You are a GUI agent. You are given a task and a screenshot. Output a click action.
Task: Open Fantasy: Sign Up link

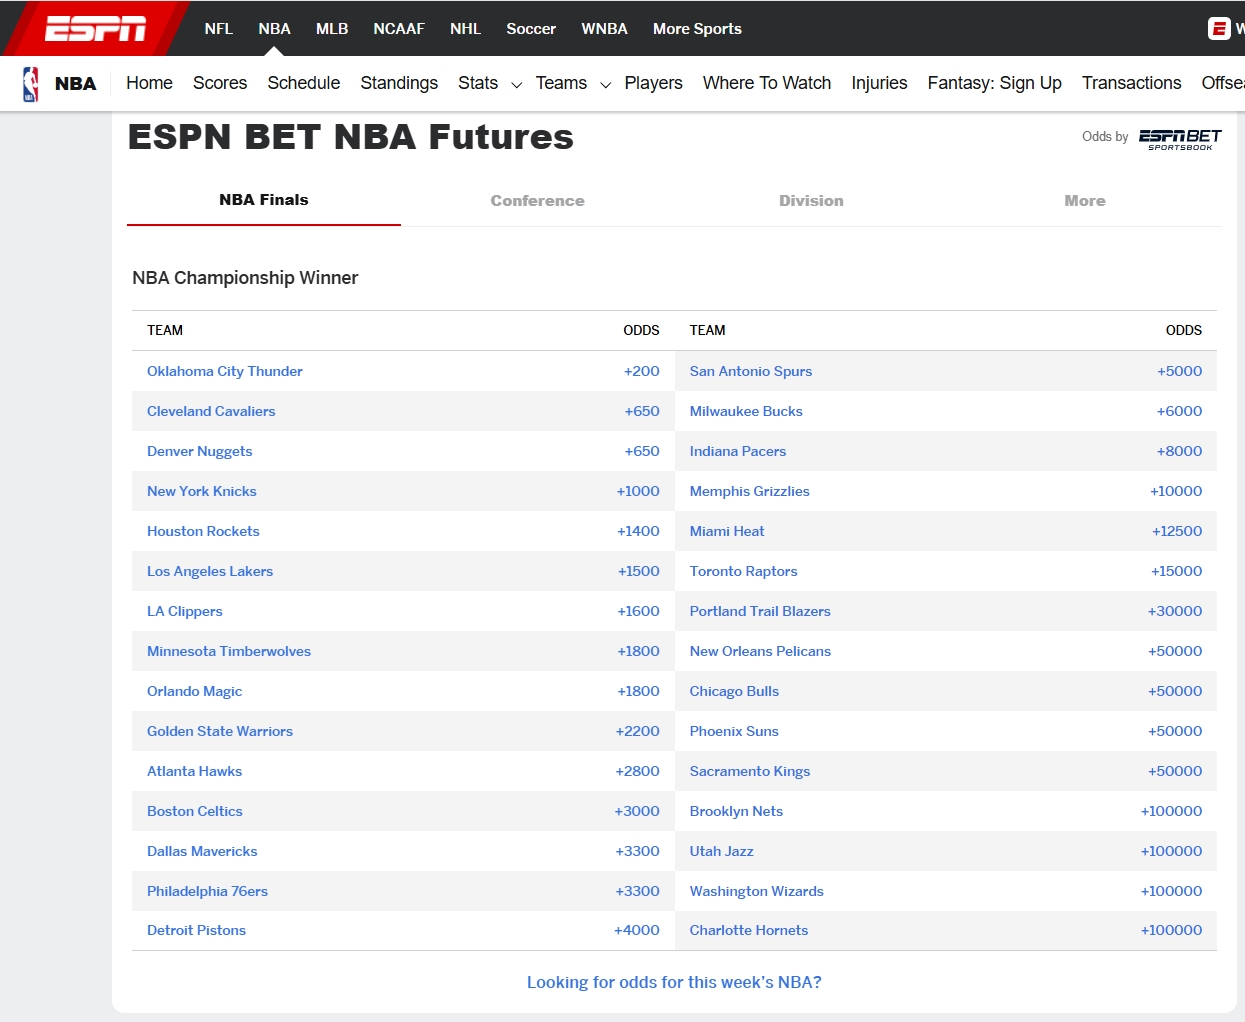pos(994,83)
